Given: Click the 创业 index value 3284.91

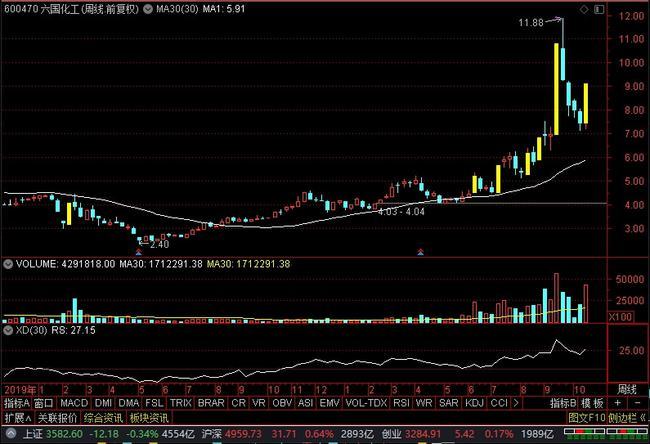Looking at the screenshot, I should pos(423,434).
